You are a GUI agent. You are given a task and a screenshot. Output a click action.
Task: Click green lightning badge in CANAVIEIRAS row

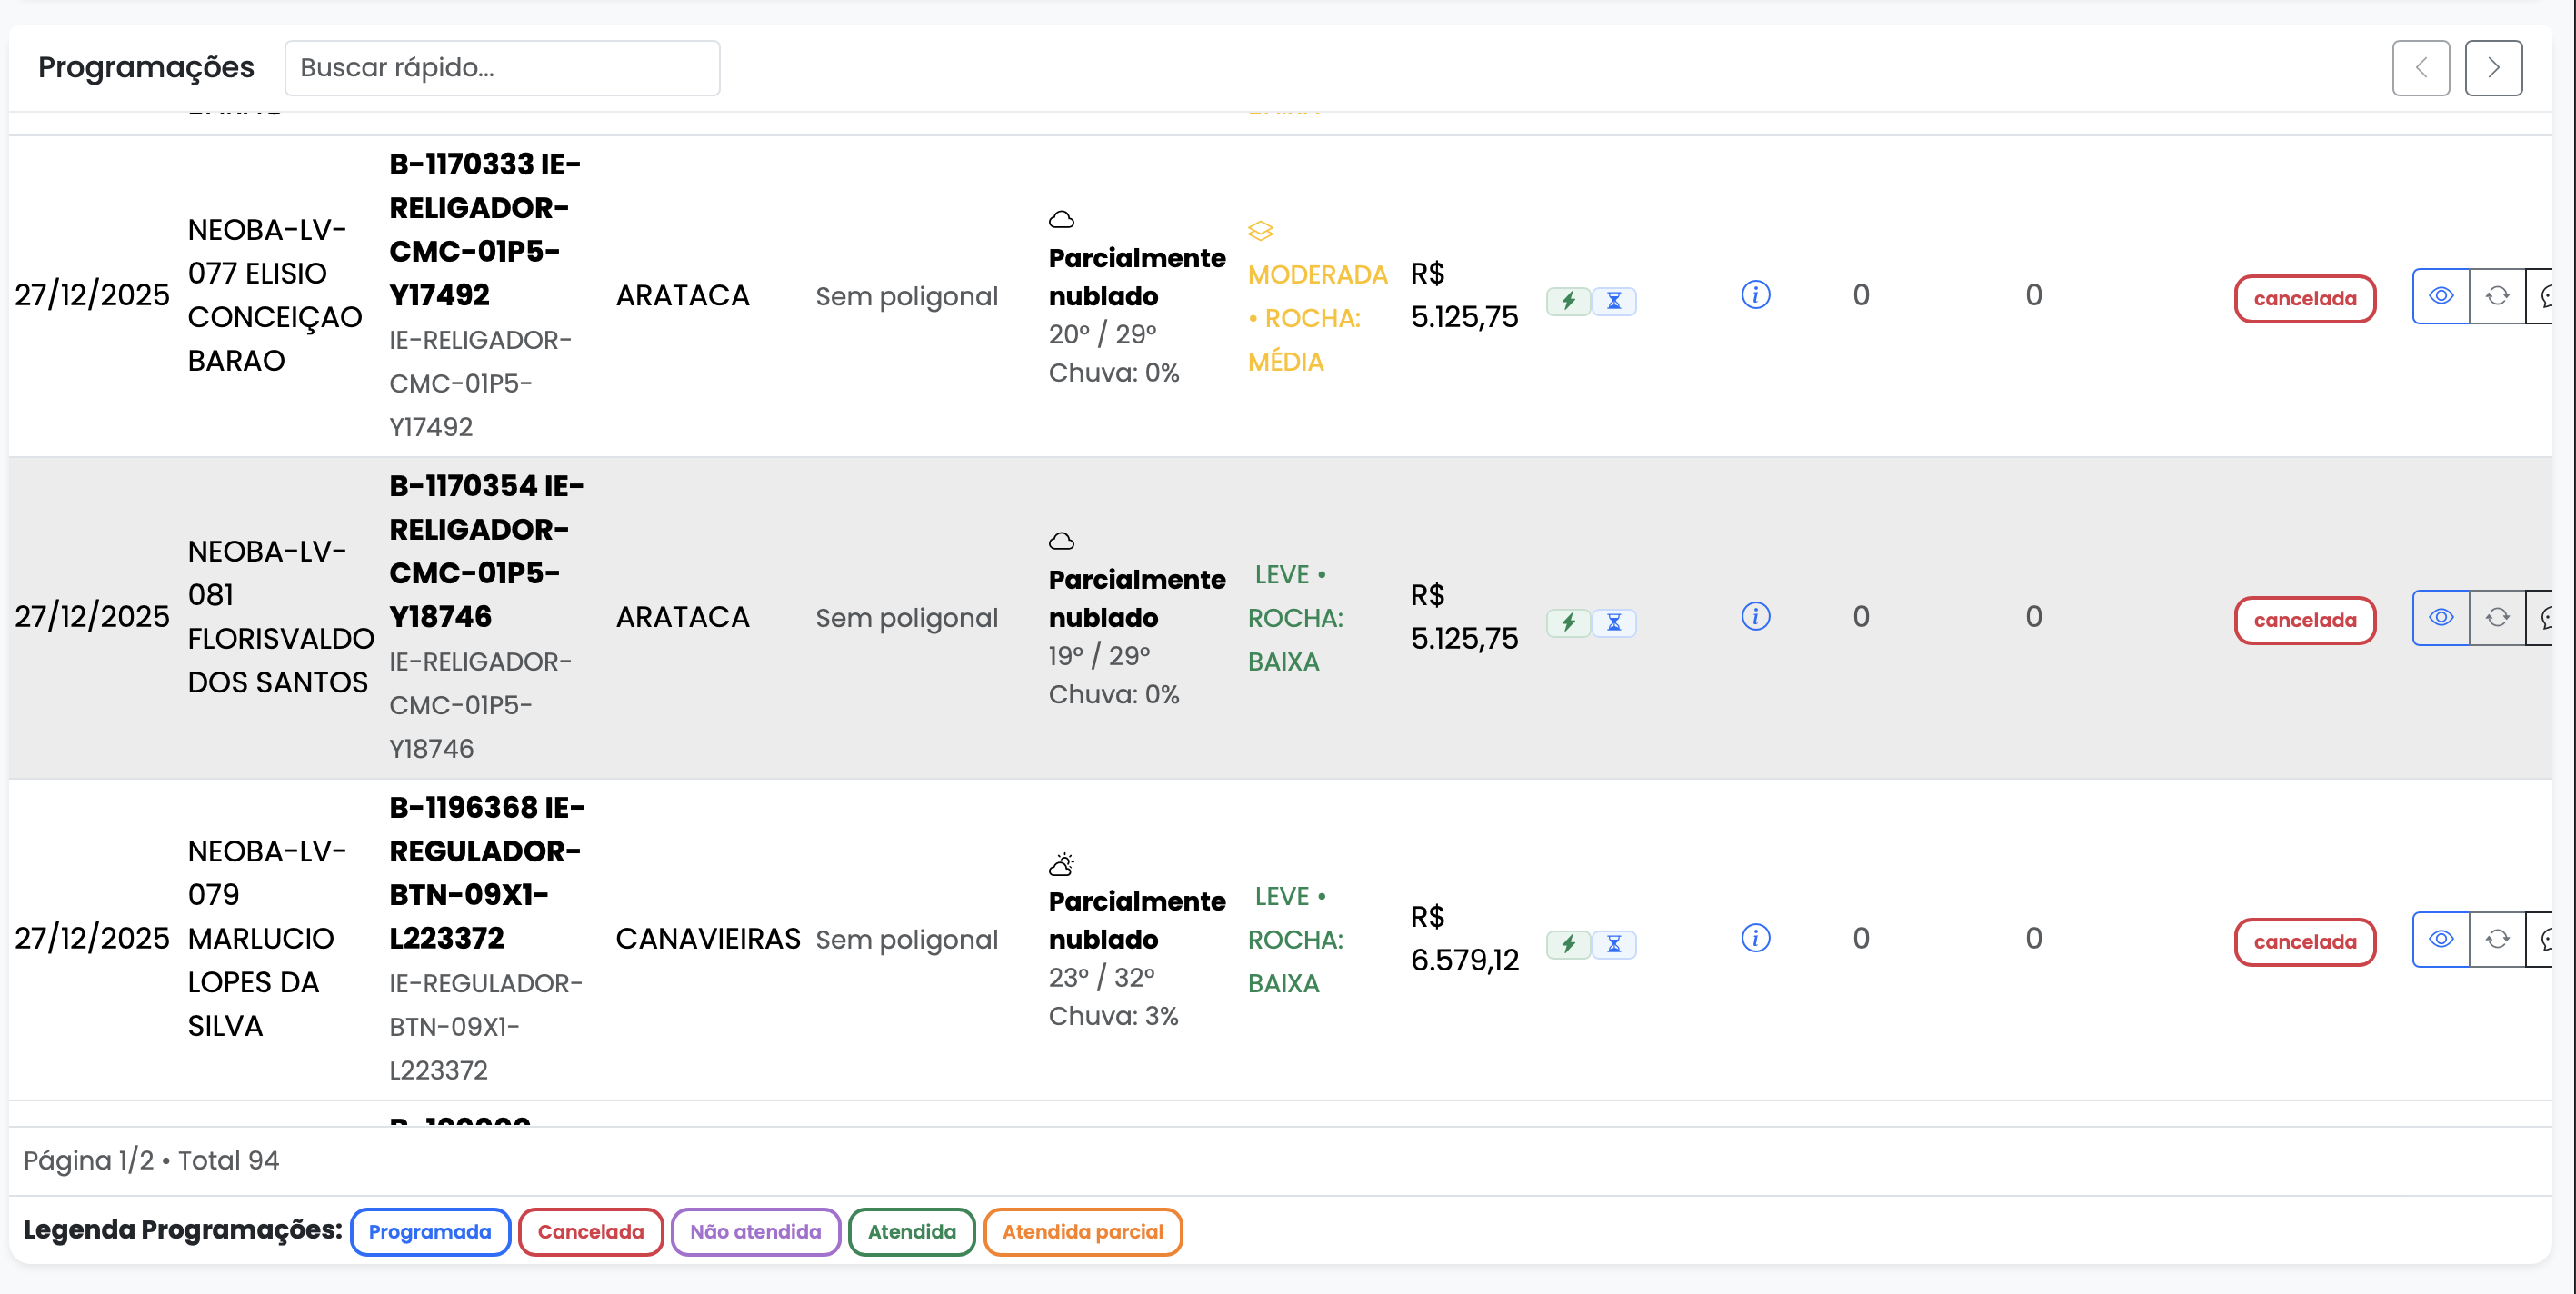pyautogui.click(x=1567, y=944)
